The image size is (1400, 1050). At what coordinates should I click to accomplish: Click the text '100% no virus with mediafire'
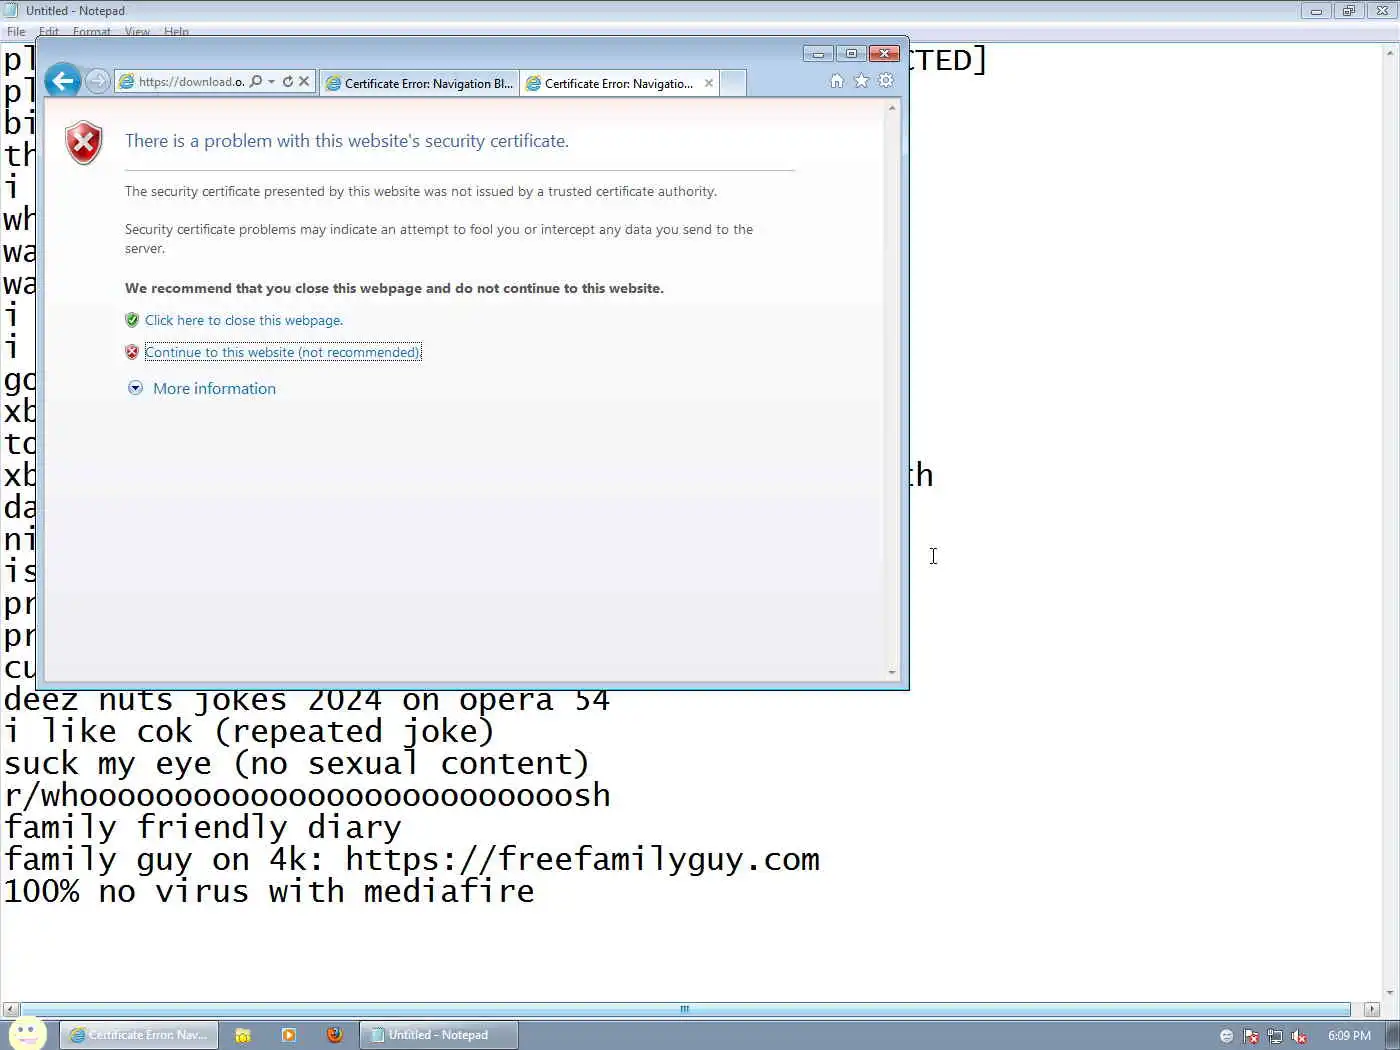click(x=269, y=892)
